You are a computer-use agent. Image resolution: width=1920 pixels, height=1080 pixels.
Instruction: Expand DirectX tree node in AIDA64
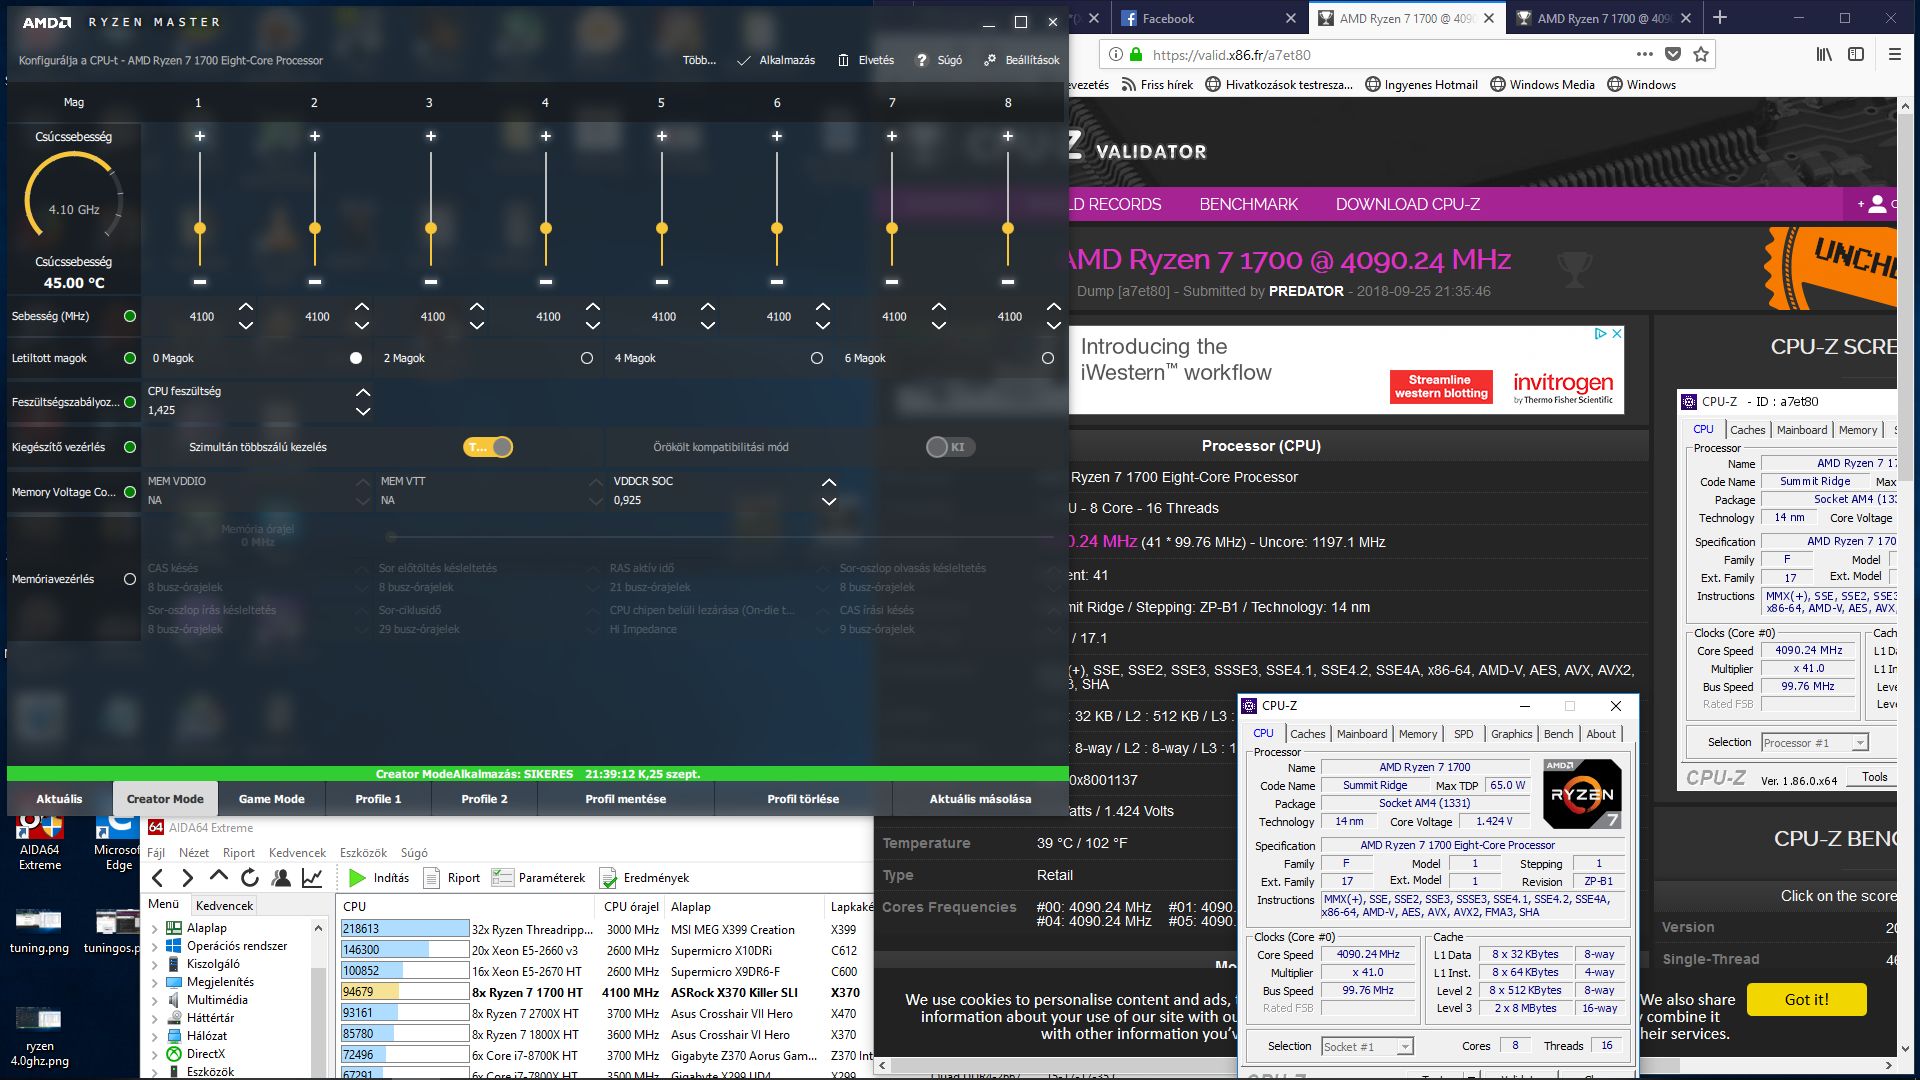[154, 1054]
